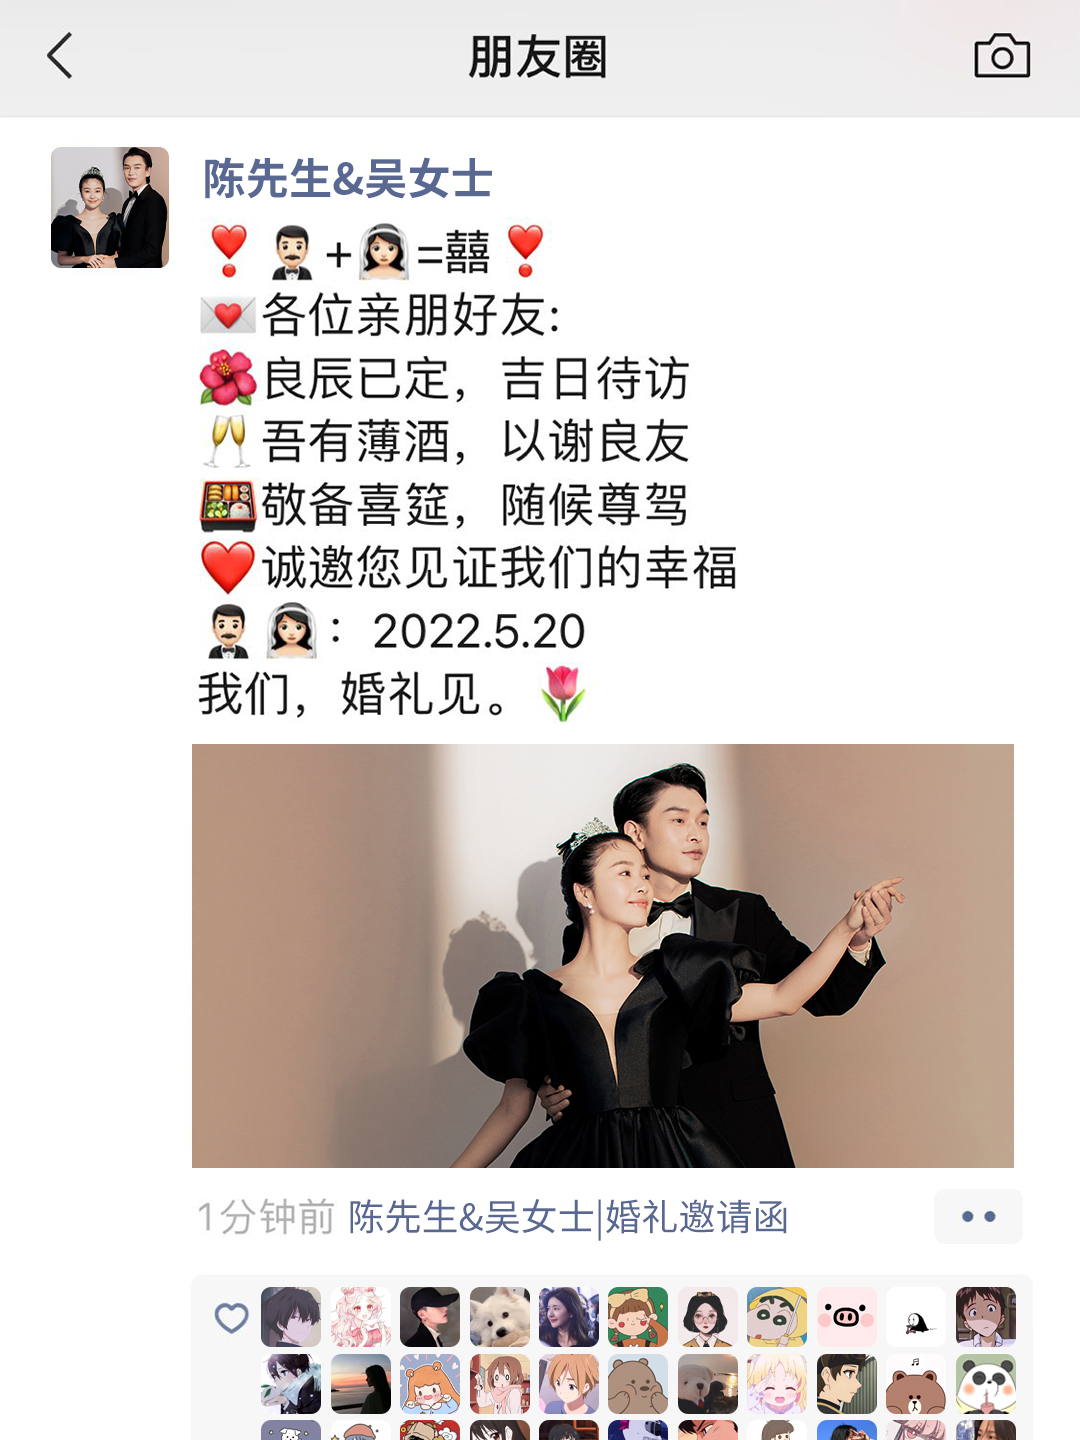
Task: Tap the back arrow in the header
Action: 60,56
